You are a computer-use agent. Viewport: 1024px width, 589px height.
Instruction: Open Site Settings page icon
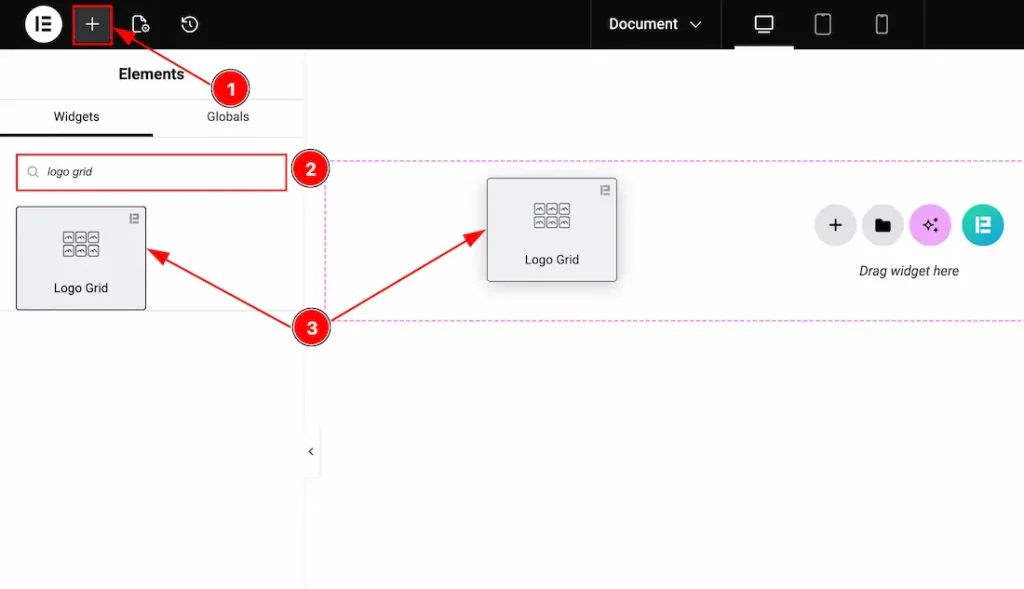[x=139, y=24]
